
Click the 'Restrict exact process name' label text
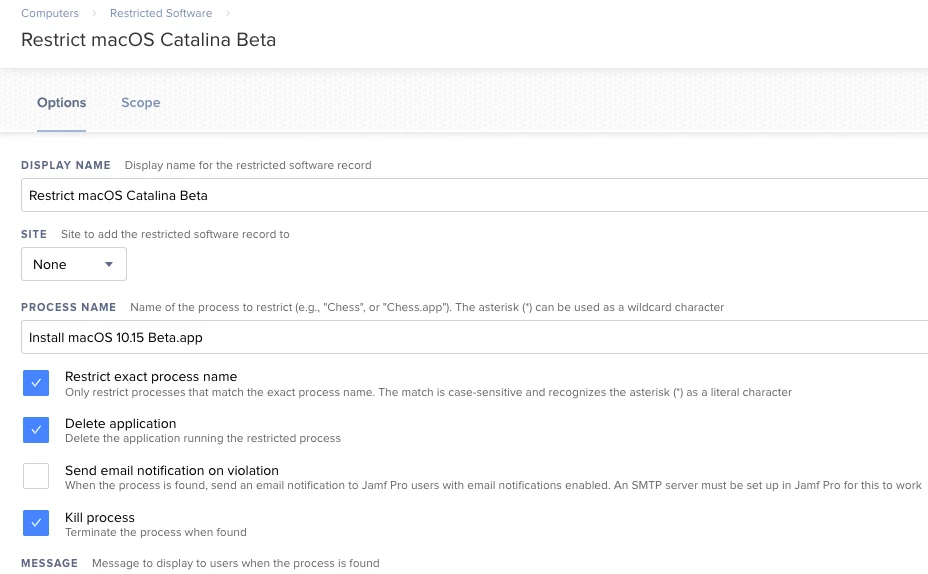tap(151, 376)
